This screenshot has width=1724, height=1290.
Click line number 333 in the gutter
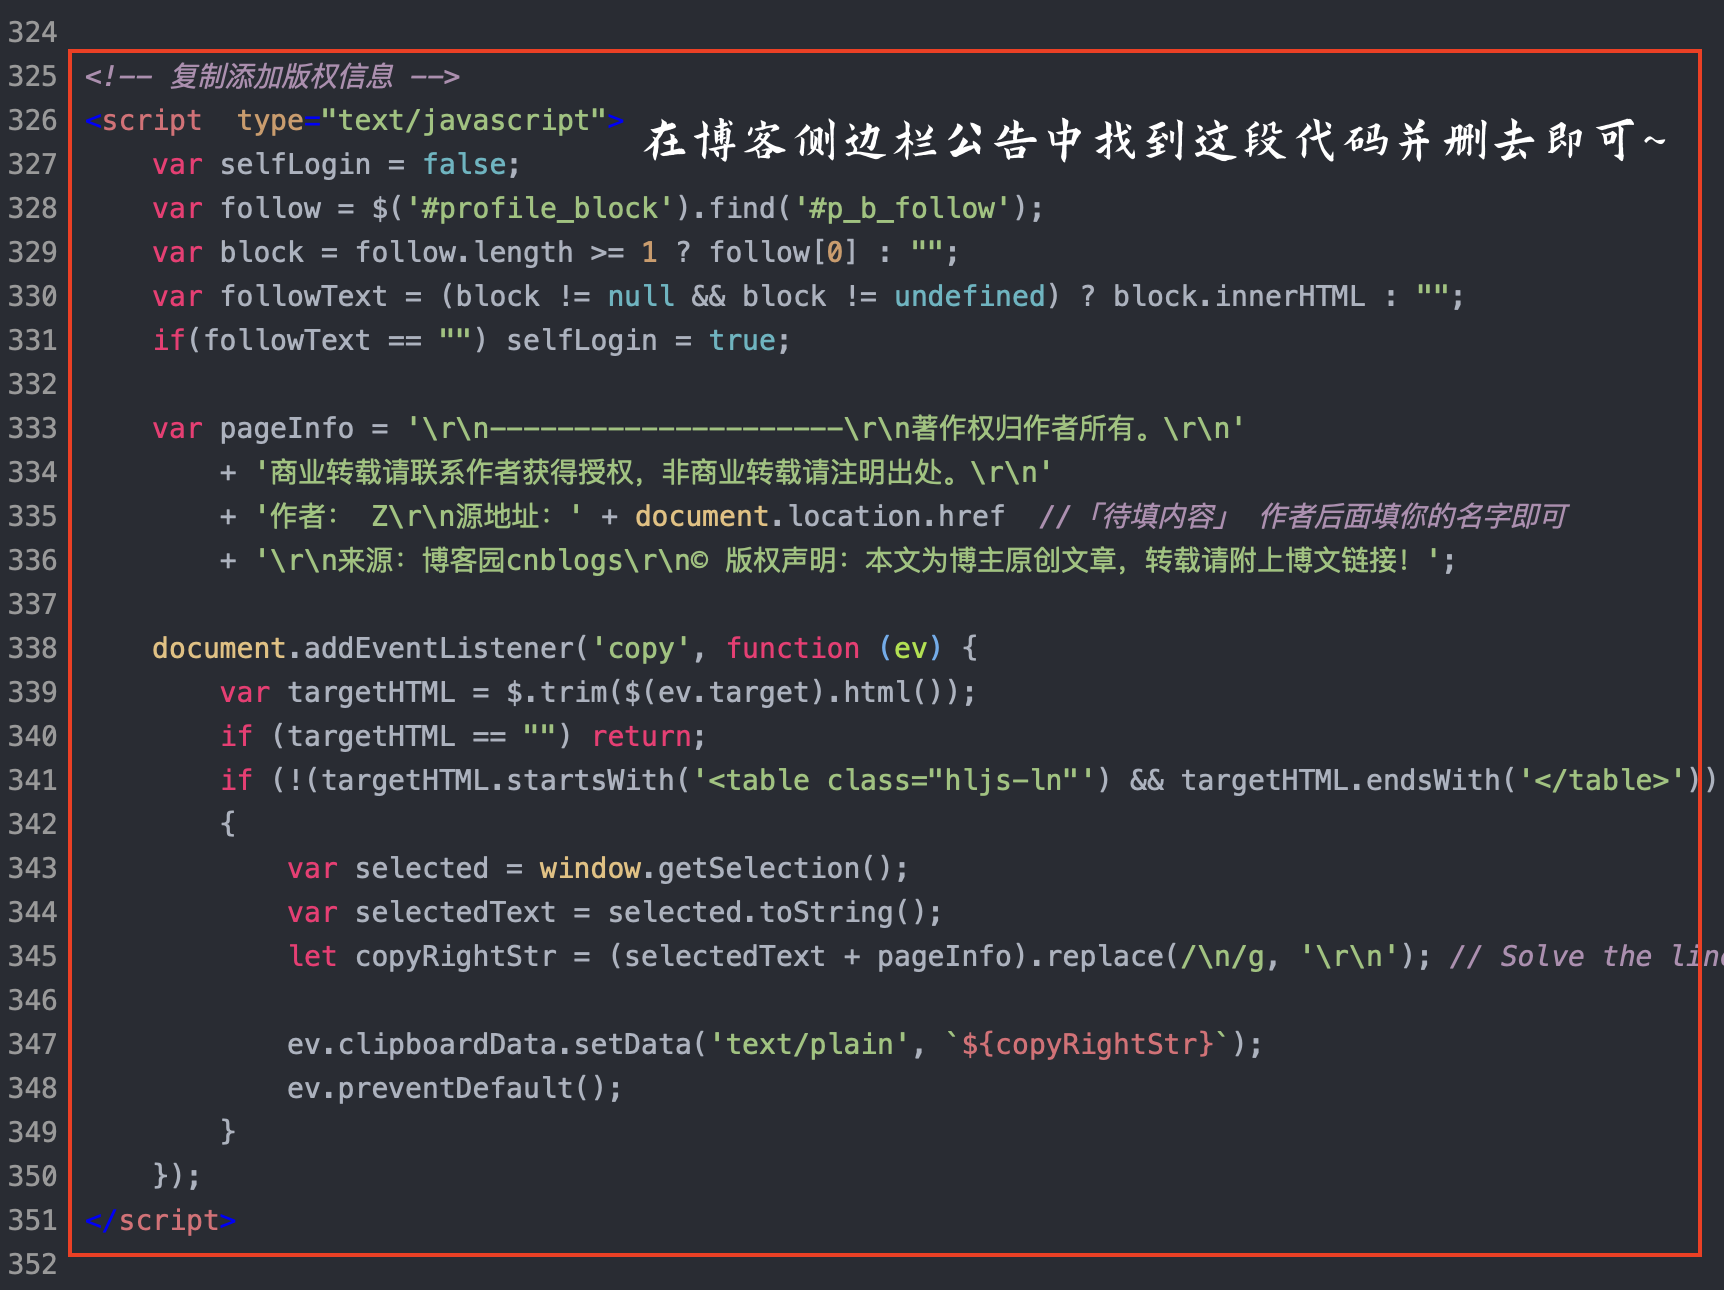[32, 428]
